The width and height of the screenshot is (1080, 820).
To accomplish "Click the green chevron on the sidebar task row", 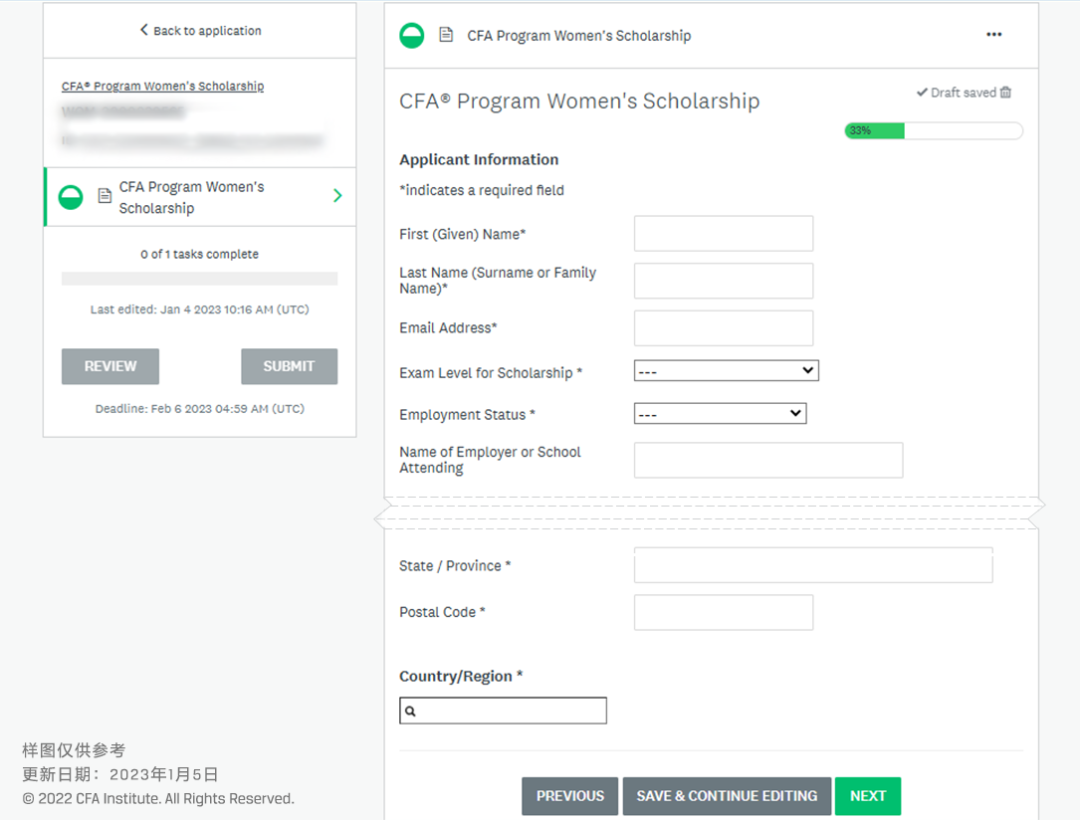I will pyautogui.click(x=338, y=196).
